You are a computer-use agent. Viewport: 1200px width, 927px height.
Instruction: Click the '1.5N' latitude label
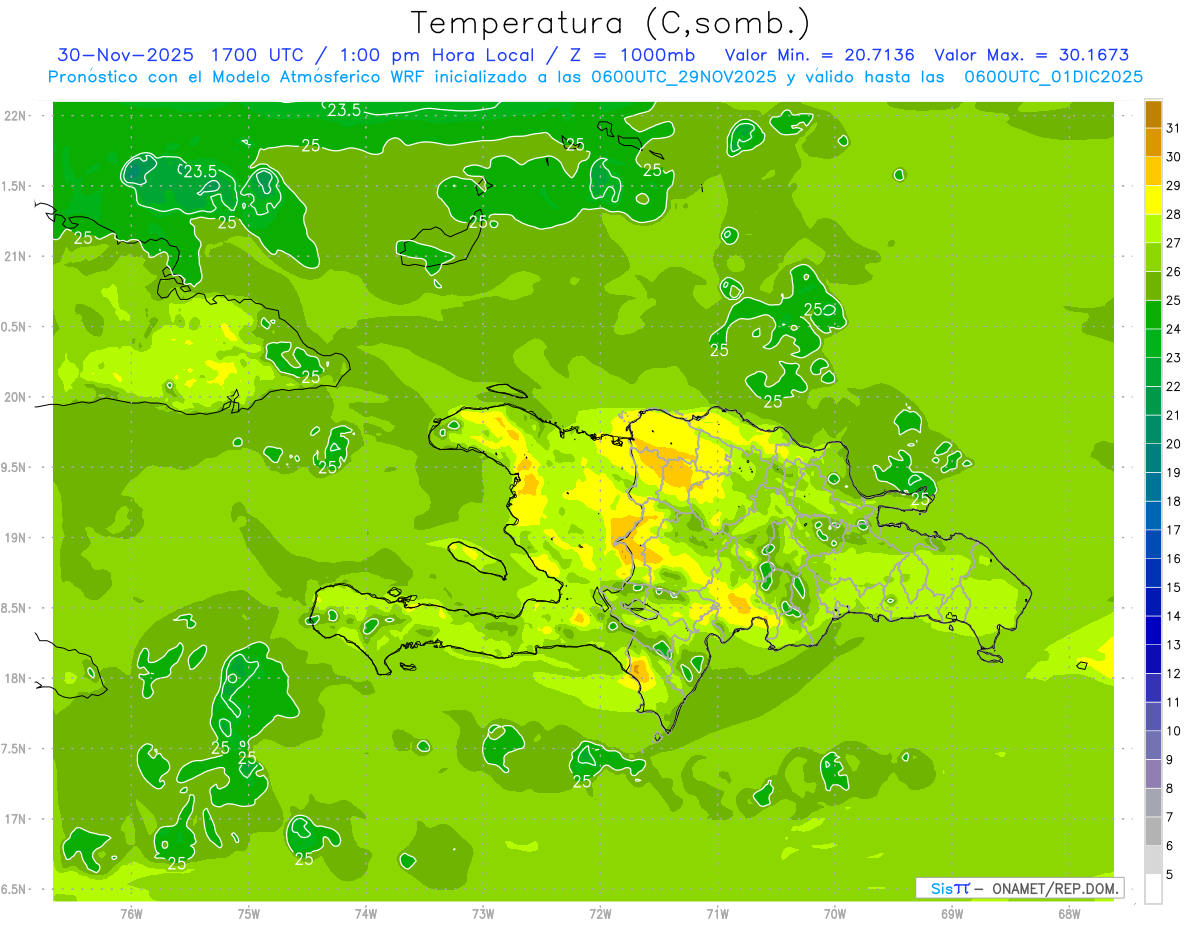[x=15, y=186]
